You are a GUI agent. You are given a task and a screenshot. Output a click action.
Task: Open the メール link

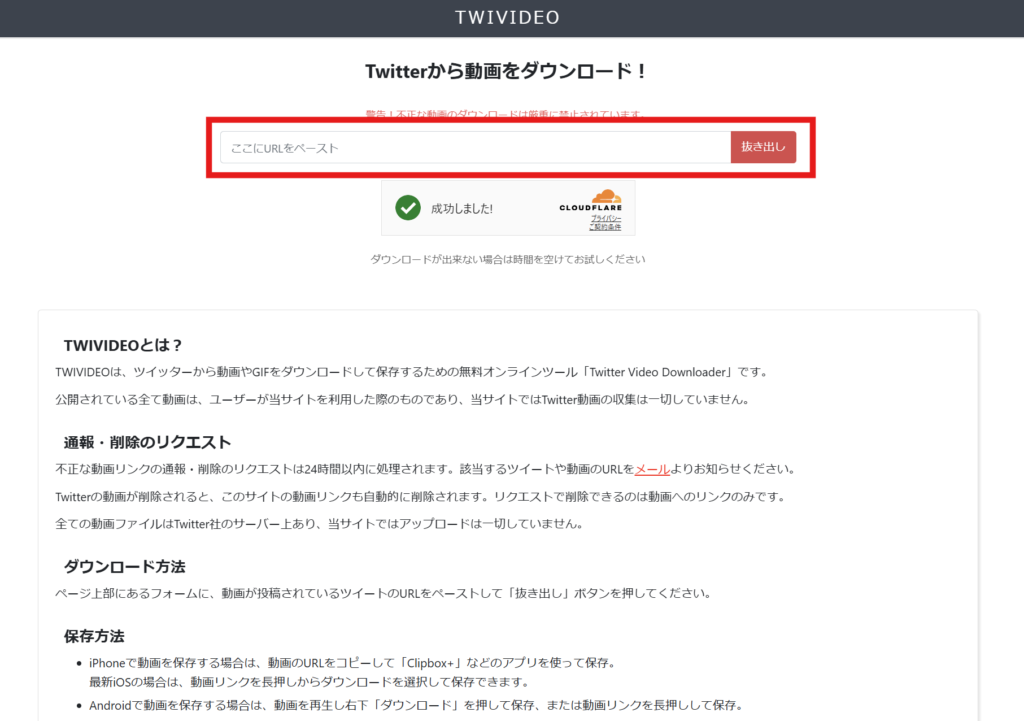point(652,469)
